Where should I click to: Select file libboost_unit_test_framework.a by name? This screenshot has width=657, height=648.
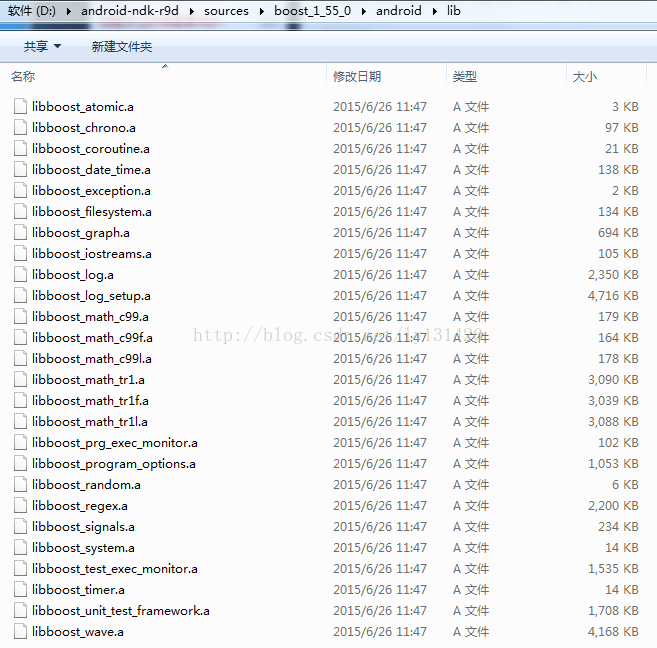click(121, 611)
